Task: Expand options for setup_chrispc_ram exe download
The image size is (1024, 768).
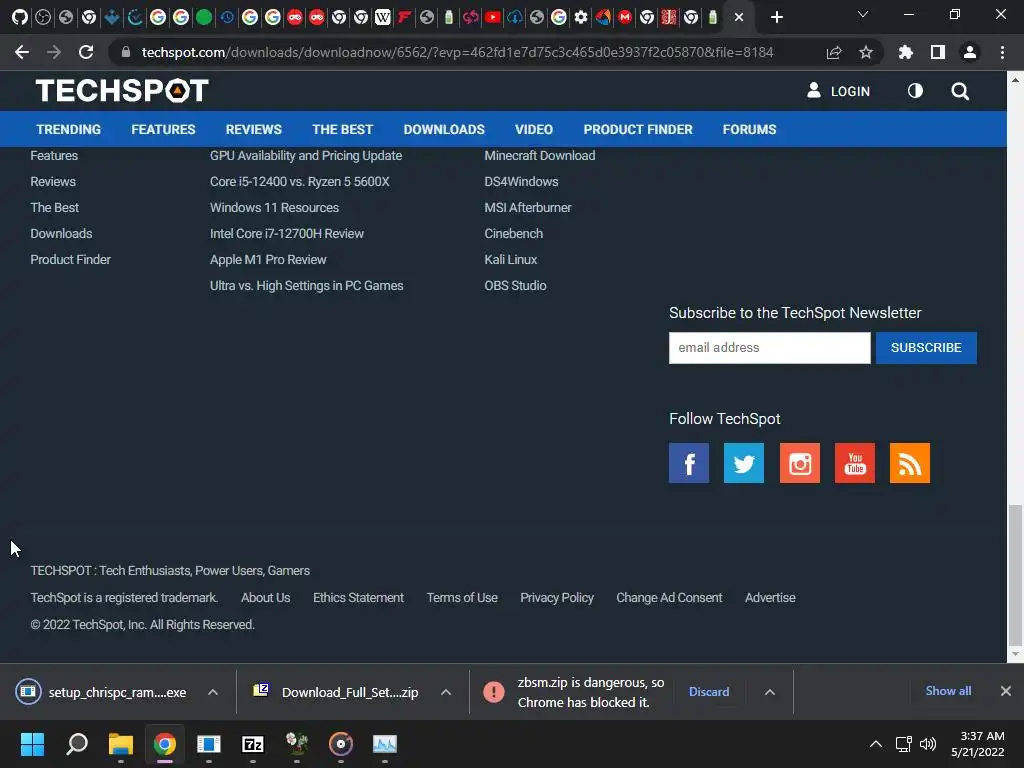Action: tap(213, 692)
